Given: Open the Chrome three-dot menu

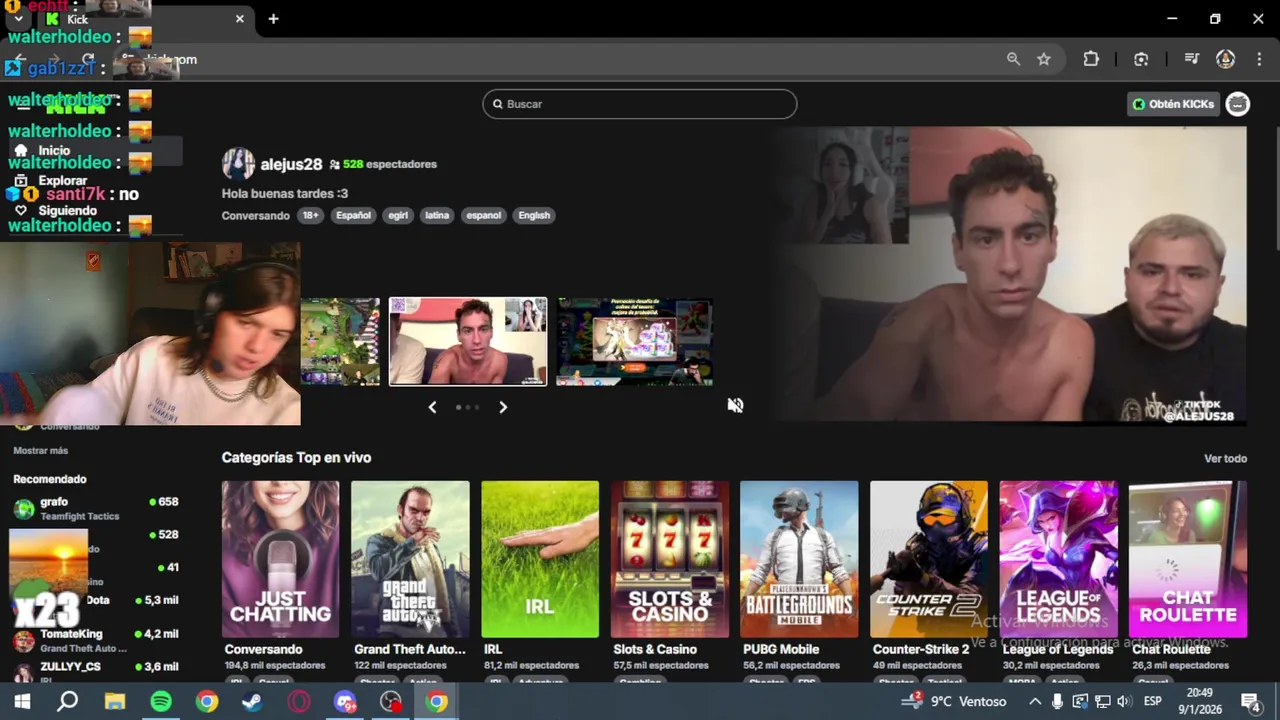Looking at the screenshot, I should [1258, 59].
